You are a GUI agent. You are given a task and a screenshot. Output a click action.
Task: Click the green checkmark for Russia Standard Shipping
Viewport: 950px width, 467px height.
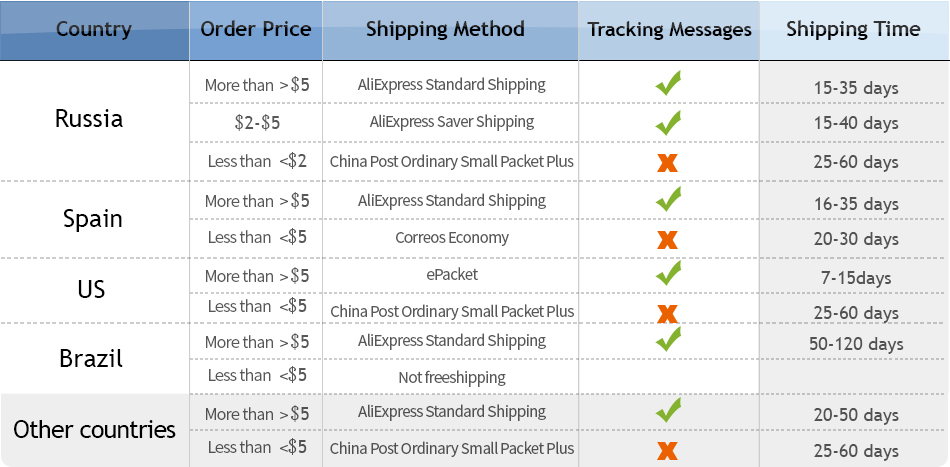tap(668, 84)
